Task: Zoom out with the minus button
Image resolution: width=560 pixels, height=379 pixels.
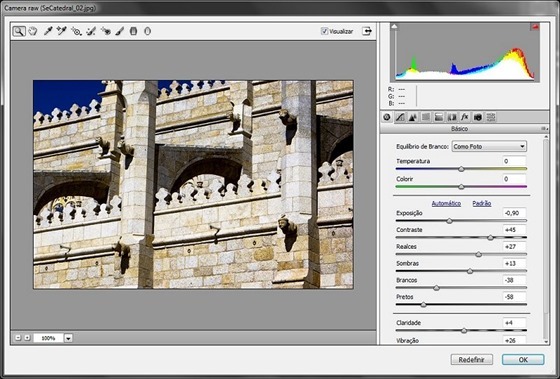Action: coord(18,338)
